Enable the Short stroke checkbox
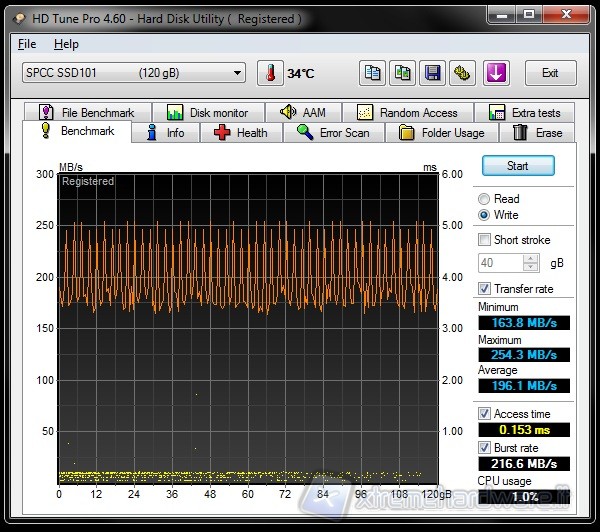600x532 pixels. click(x=485, y=240)
